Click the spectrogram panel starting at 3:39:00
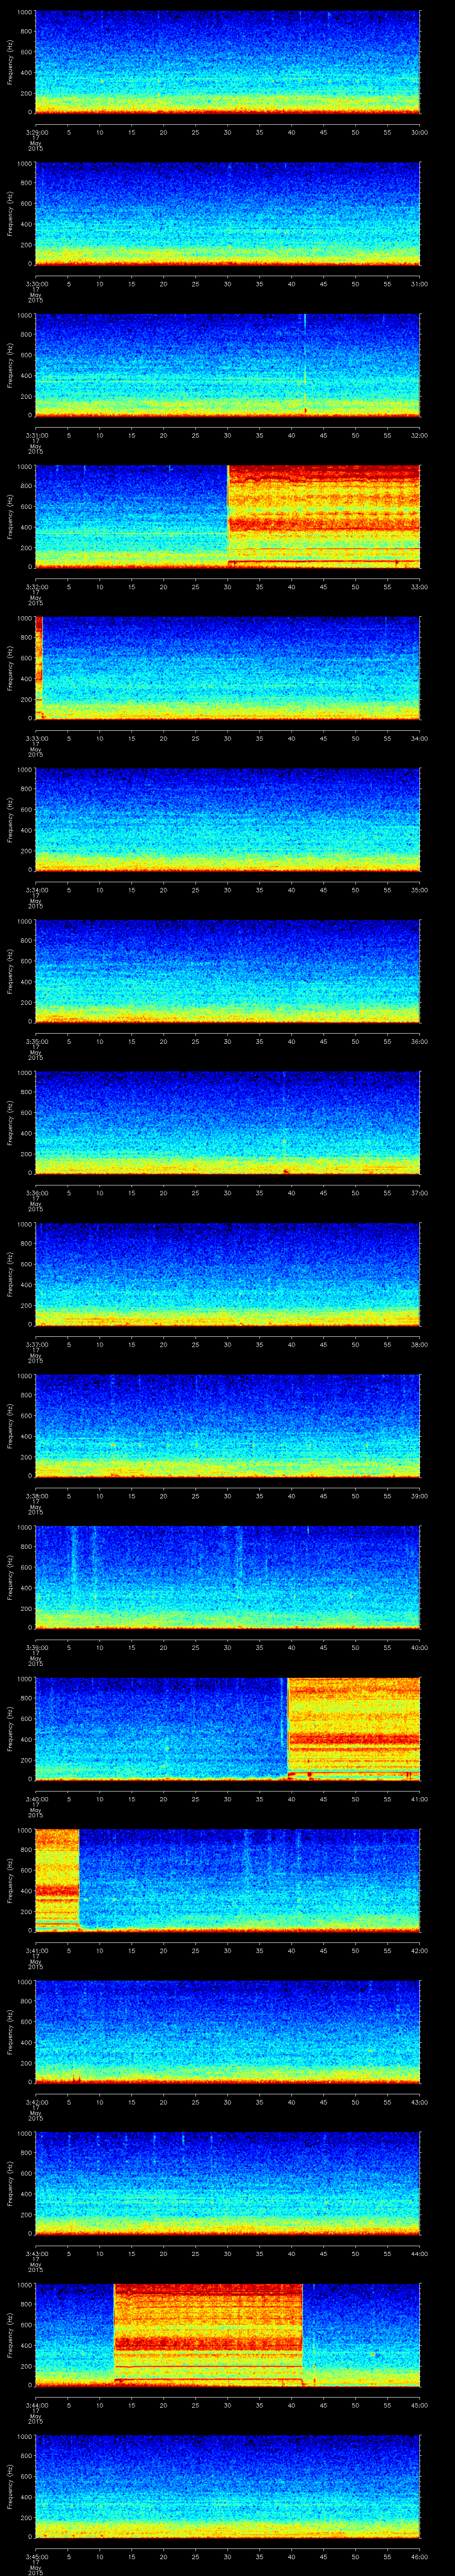The image size is (455, 2576). click(x=227, y=1577)
